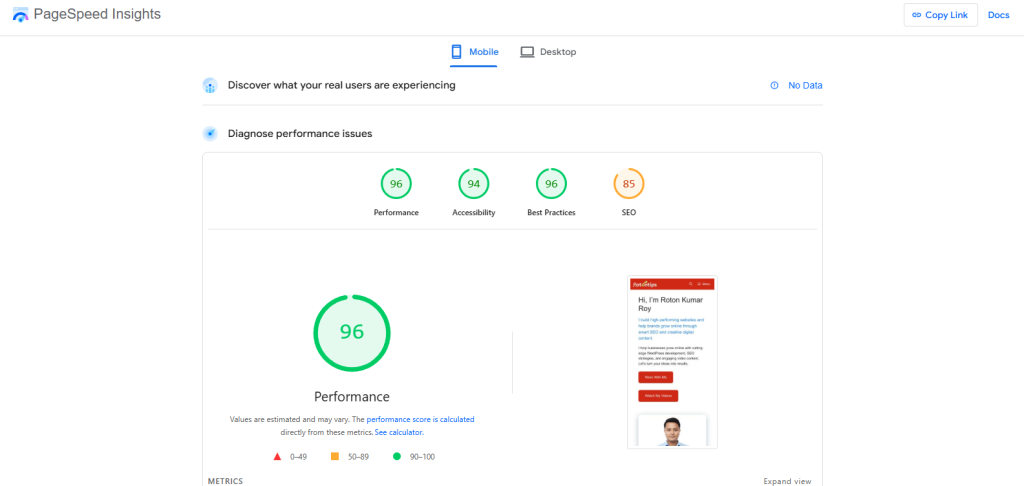The image size is (1024, 486).
Task: Select the Accessibility 94 score gauge
Action: click(473, 184)
